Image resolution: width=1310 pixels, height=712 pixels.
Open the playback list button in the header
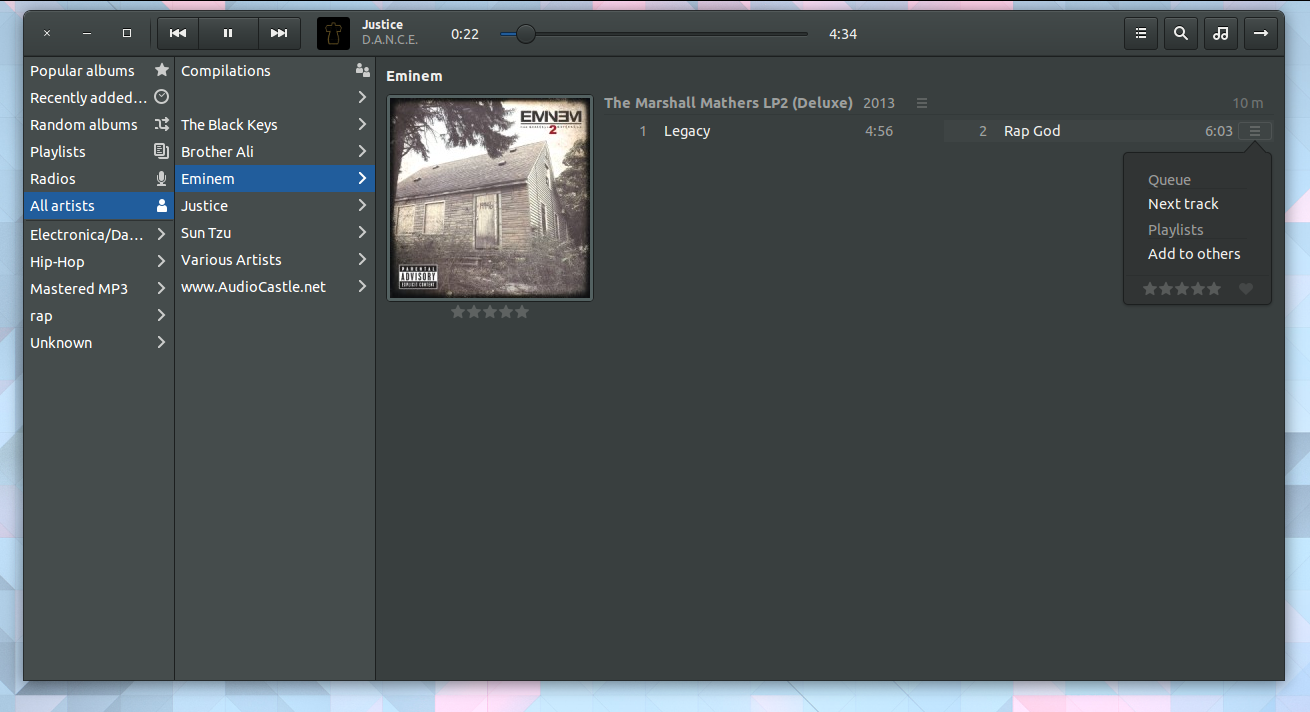point(1141,33)
